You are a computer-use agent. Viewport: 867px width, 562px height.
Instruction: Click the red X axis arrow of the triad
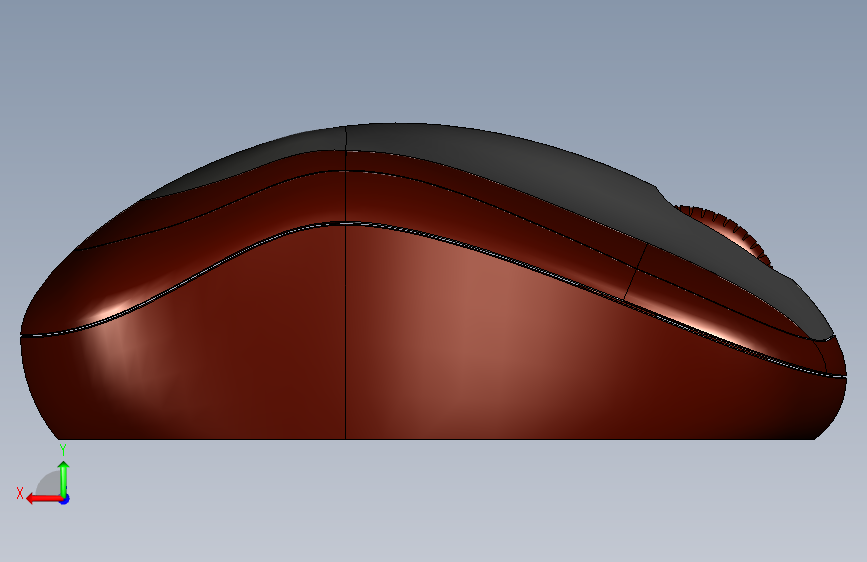tap(43, 499)
